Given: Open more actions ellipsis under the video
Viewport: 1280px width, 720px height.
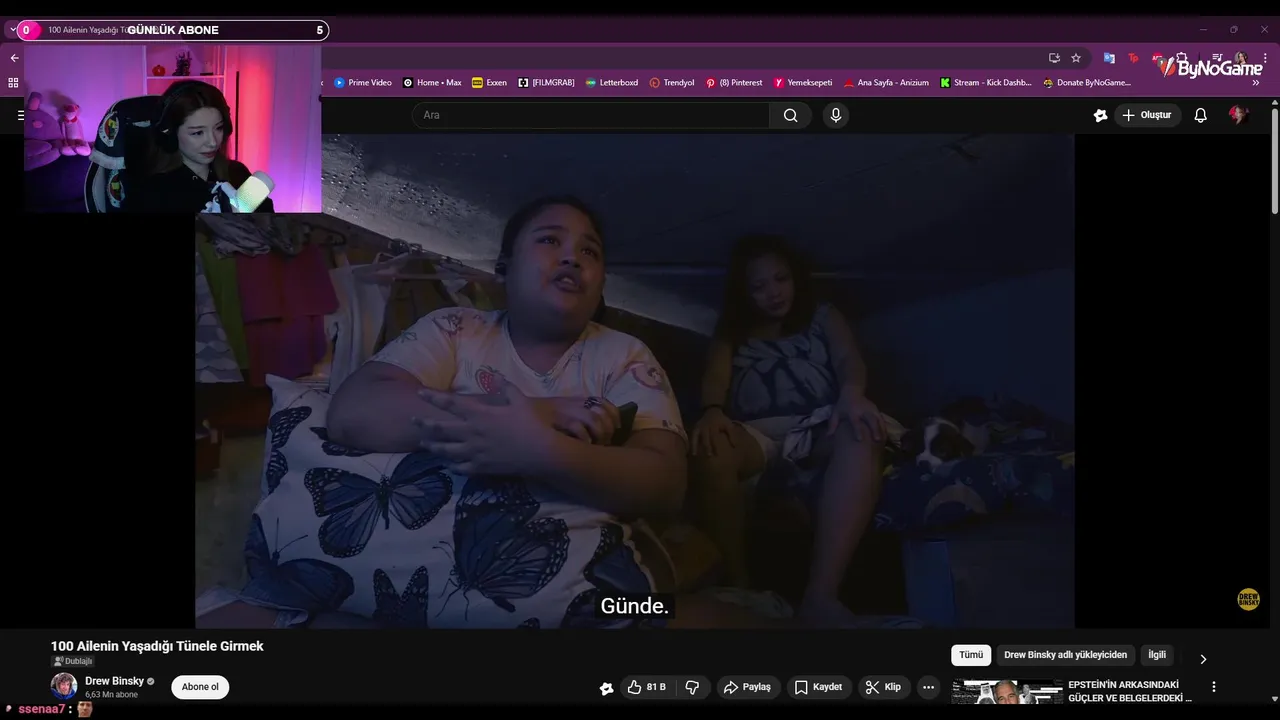Looking at the screenshot, I should [928, 687].
